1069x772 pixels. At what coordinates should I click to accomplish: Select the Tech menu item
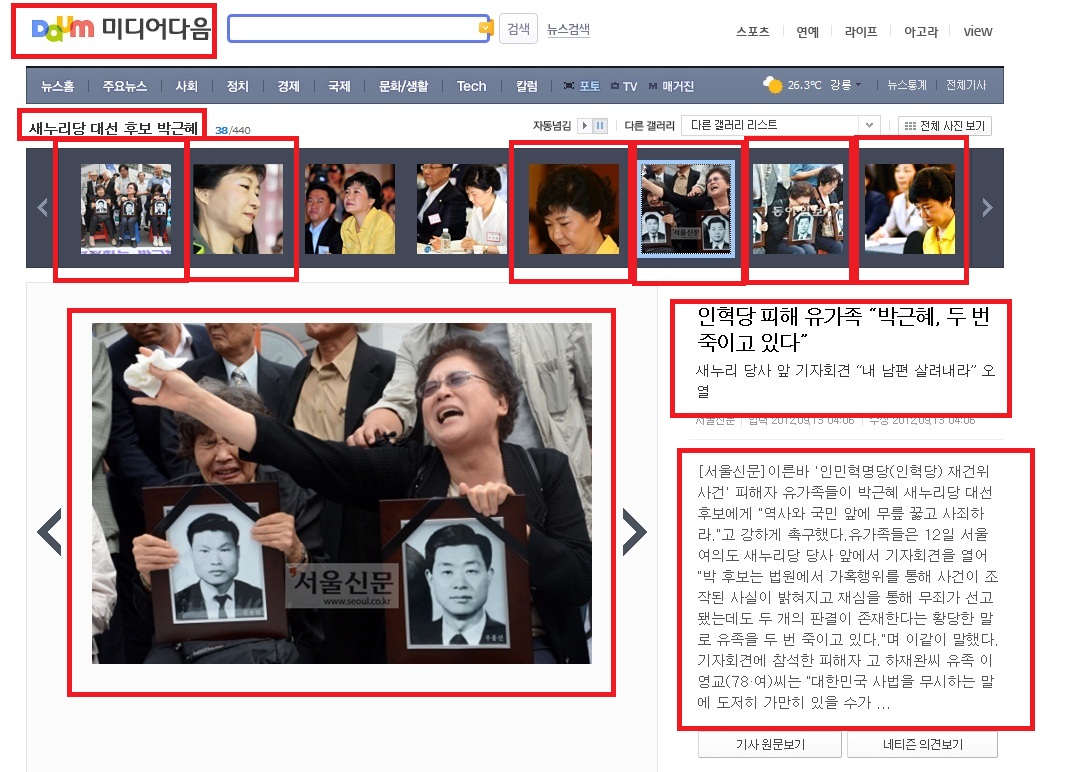pyautogui.click(x=472, y=86)
